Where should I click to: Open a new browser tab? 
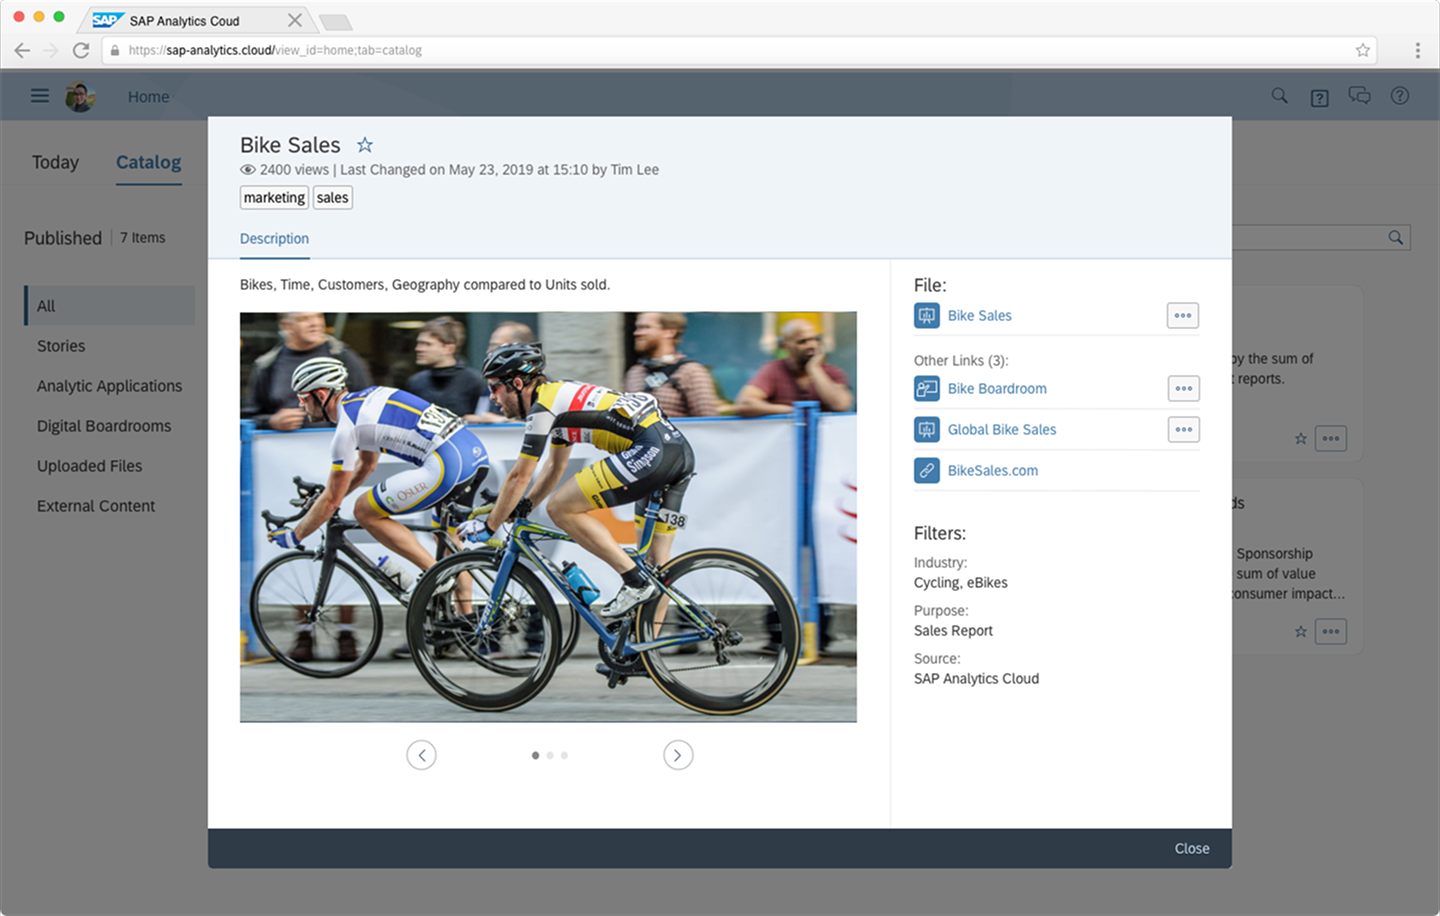tap(335, 22)
